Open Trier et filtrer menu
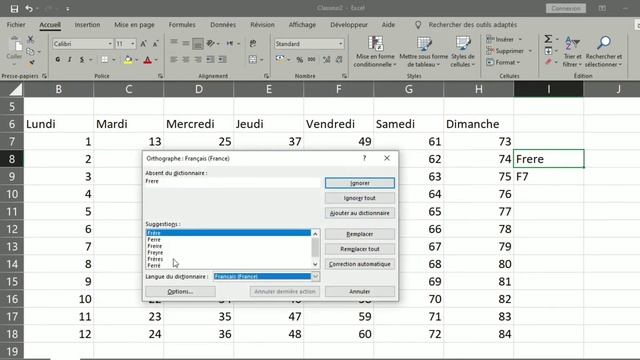Image resolution: width=640 pixels, height=360 pixels. [x=572, y=52]
